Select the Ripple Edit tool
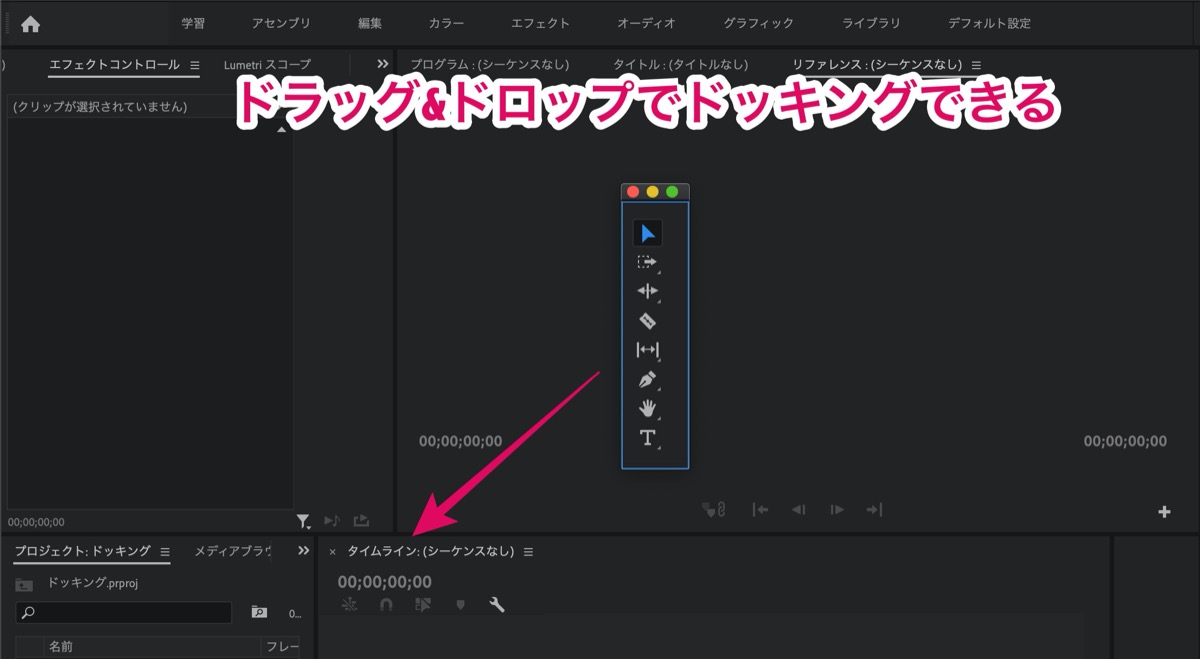This screenshot has width=1200, height=659. click(x=647, y=292)
